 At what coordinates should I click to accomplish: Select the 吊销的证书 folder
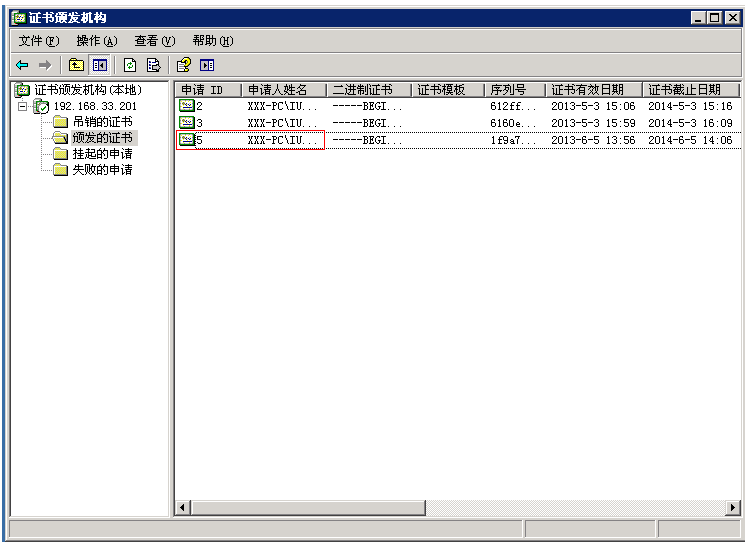(x=102, y=122)
